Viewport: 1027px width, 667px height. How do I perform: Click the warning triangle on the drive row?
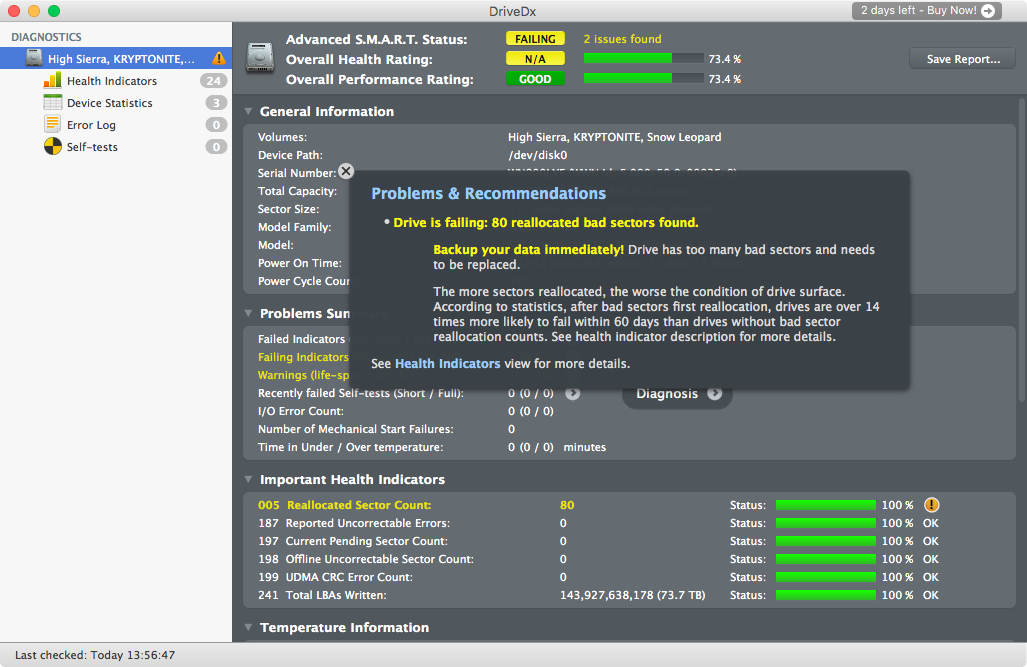tap(219, 58)
